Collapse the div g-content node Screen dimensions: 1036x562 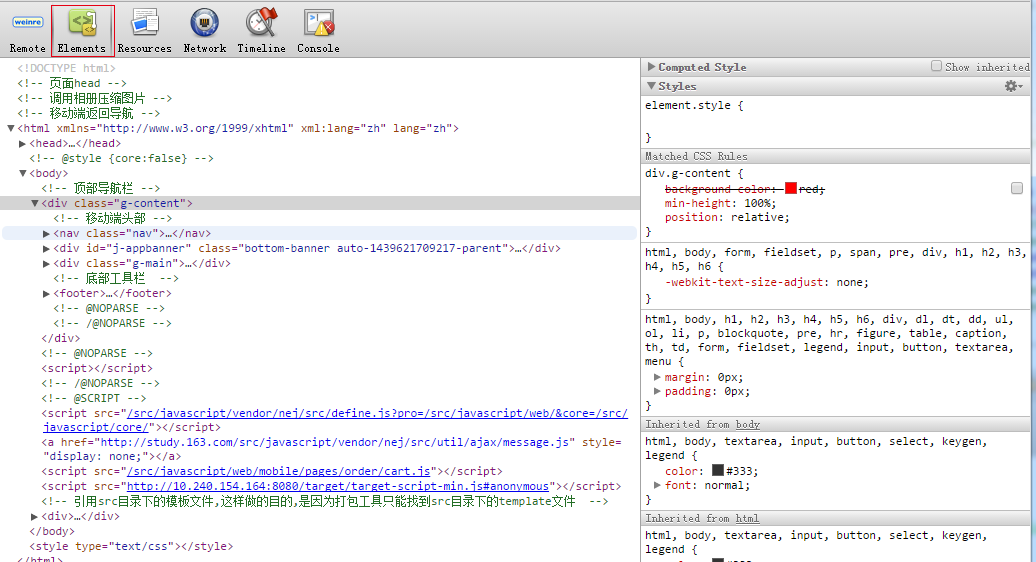coord(34,203)
